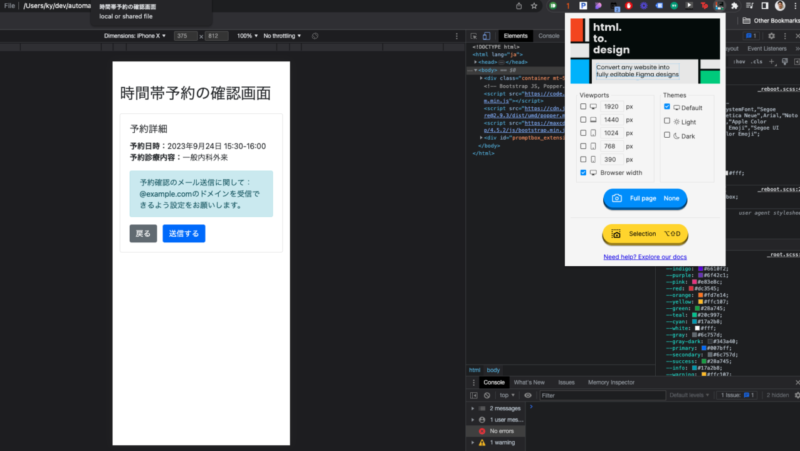
Task: Click the clear console icon
Action: (488, 395)
